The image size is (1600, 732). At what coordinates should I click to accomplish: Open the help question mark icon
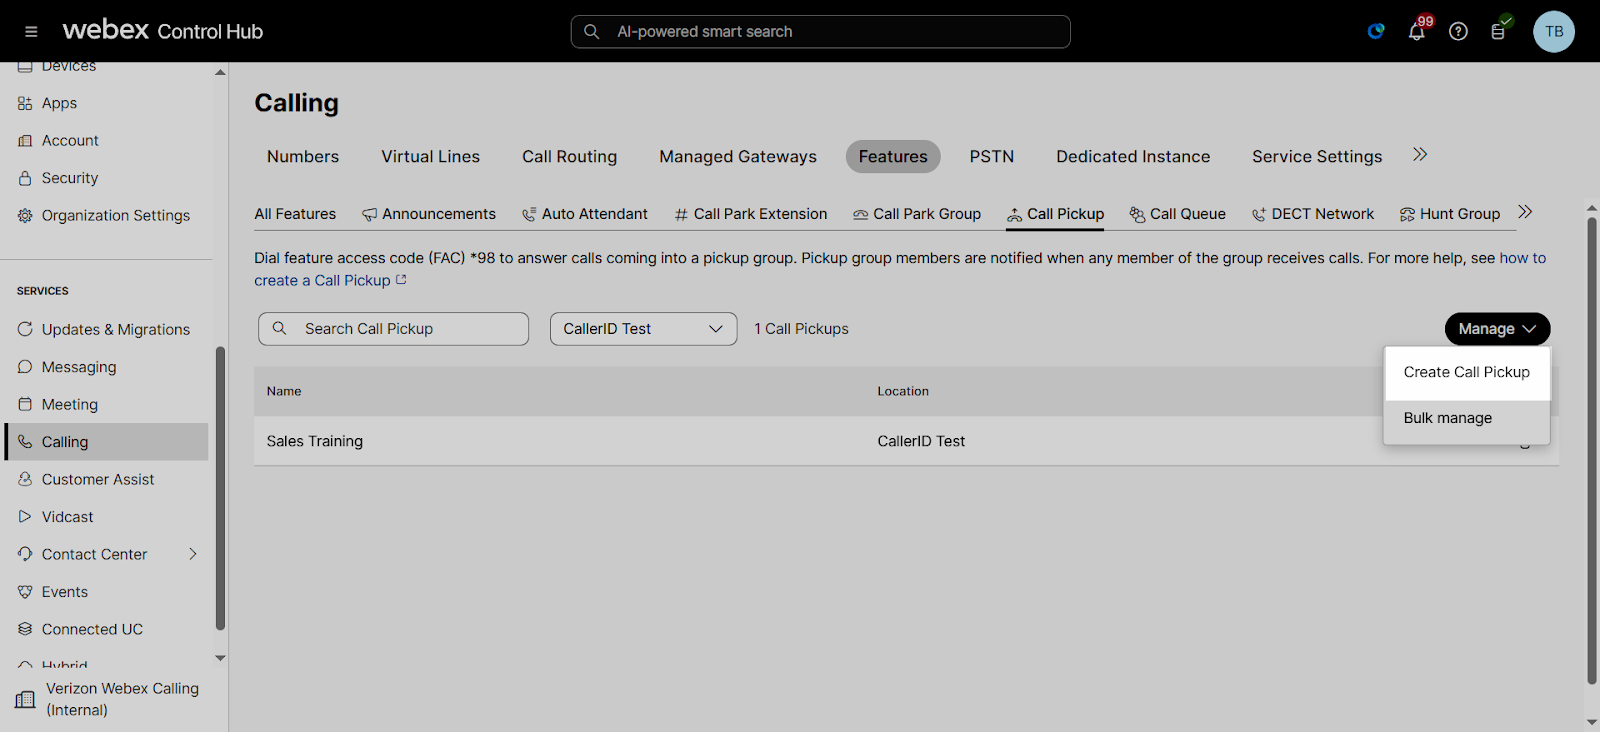coord(1458,32)
